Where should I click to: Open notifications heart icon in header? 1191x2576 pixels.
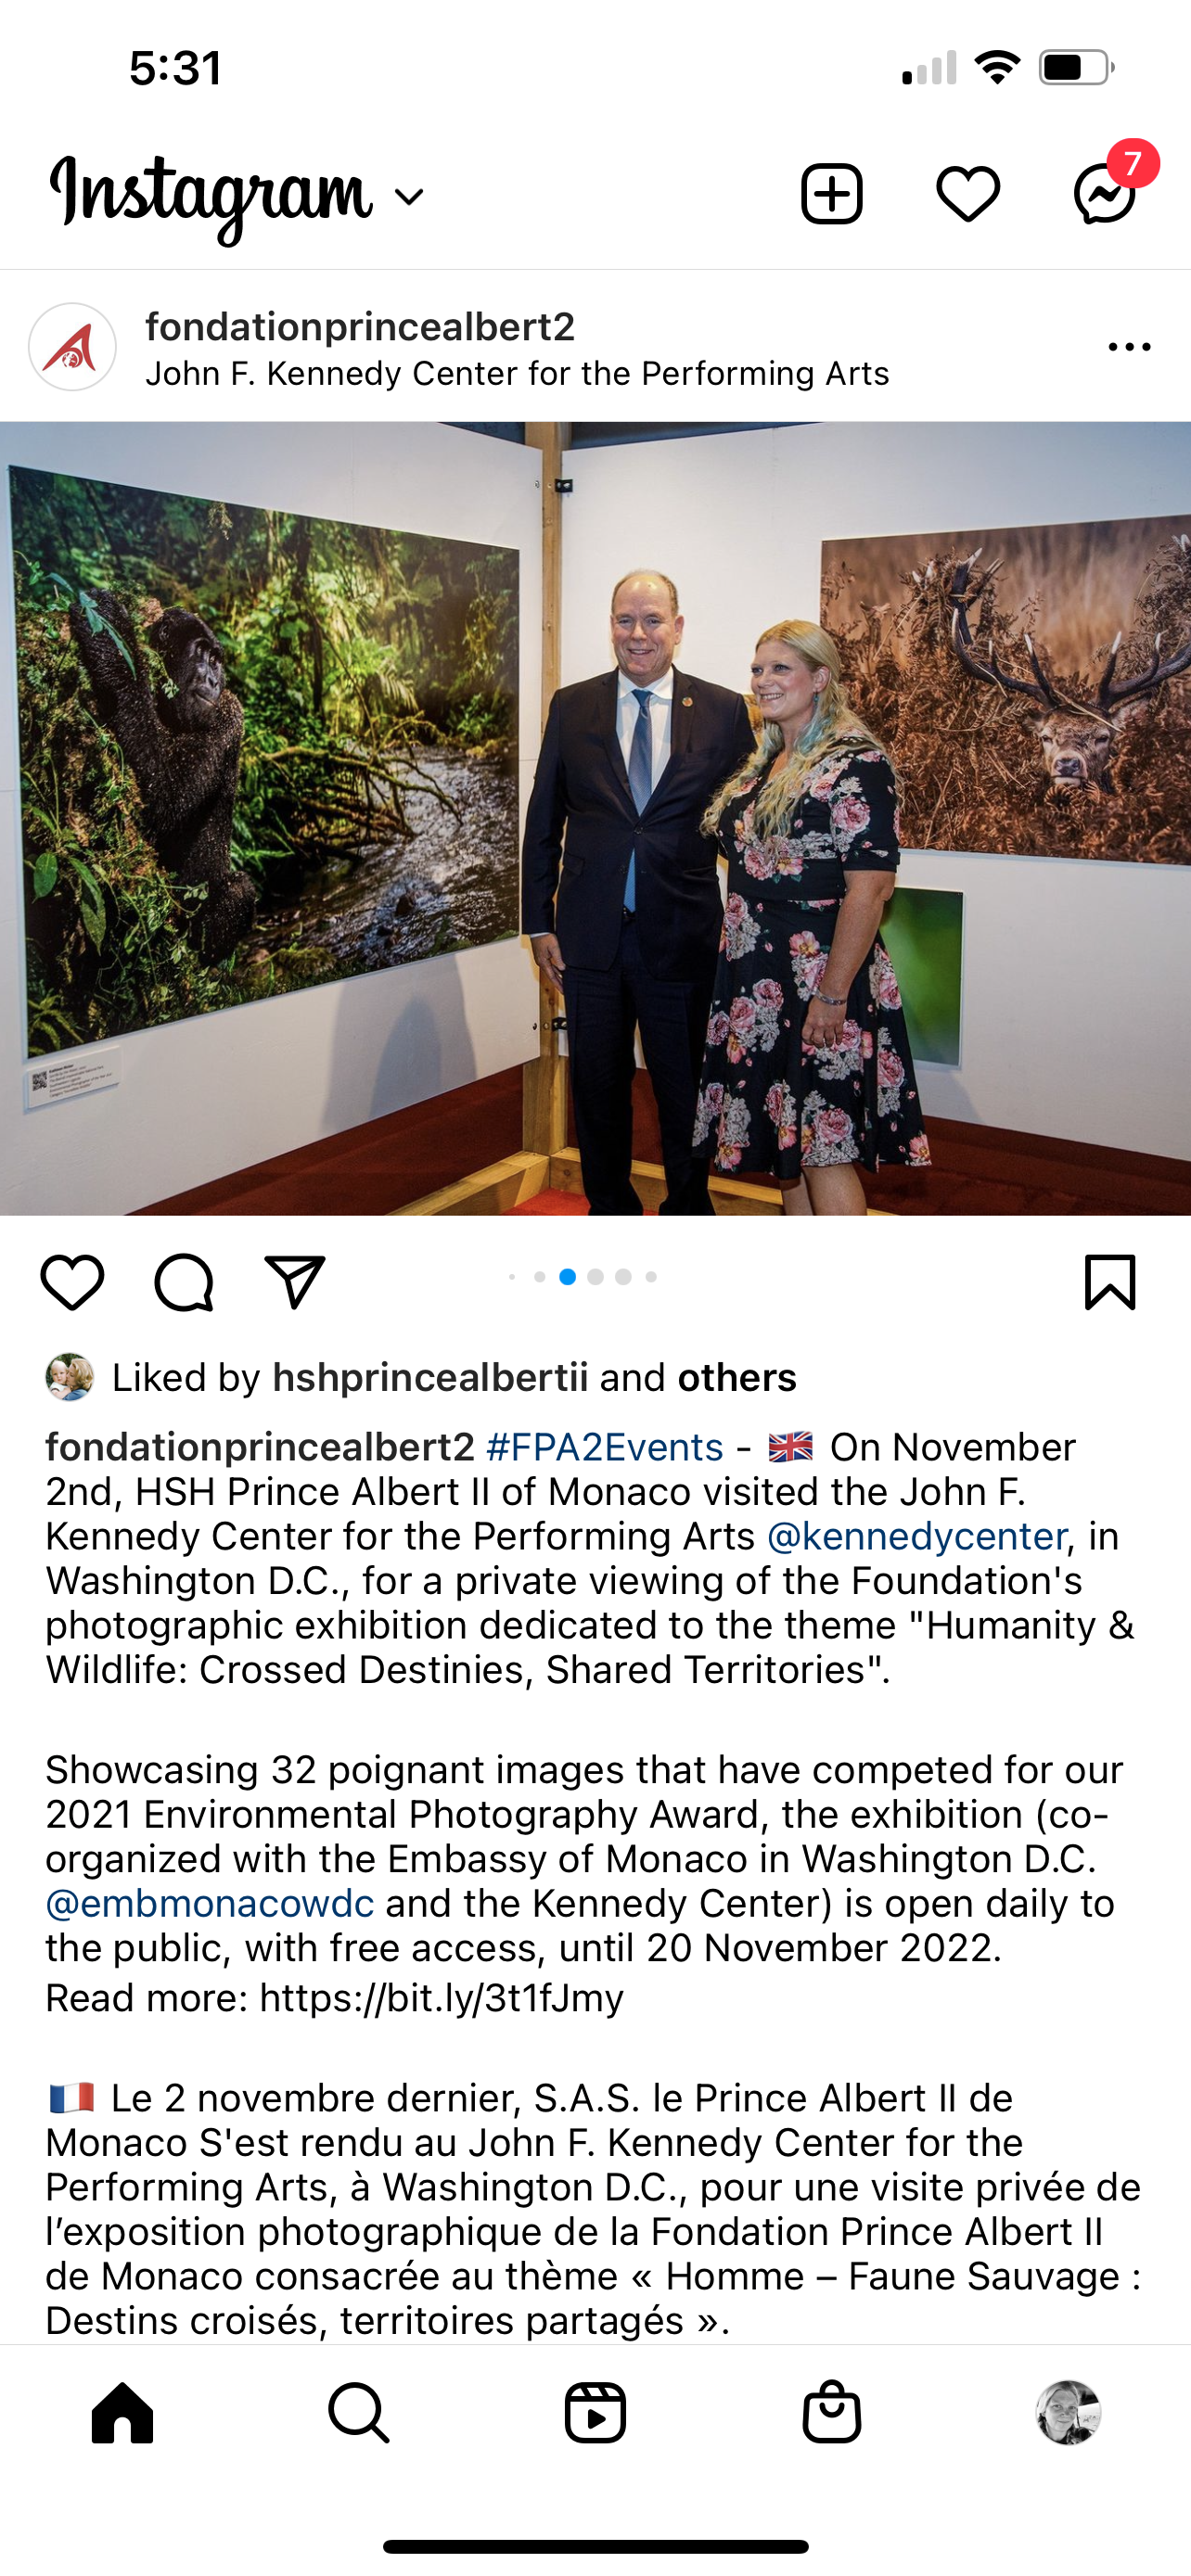(968, 193)
